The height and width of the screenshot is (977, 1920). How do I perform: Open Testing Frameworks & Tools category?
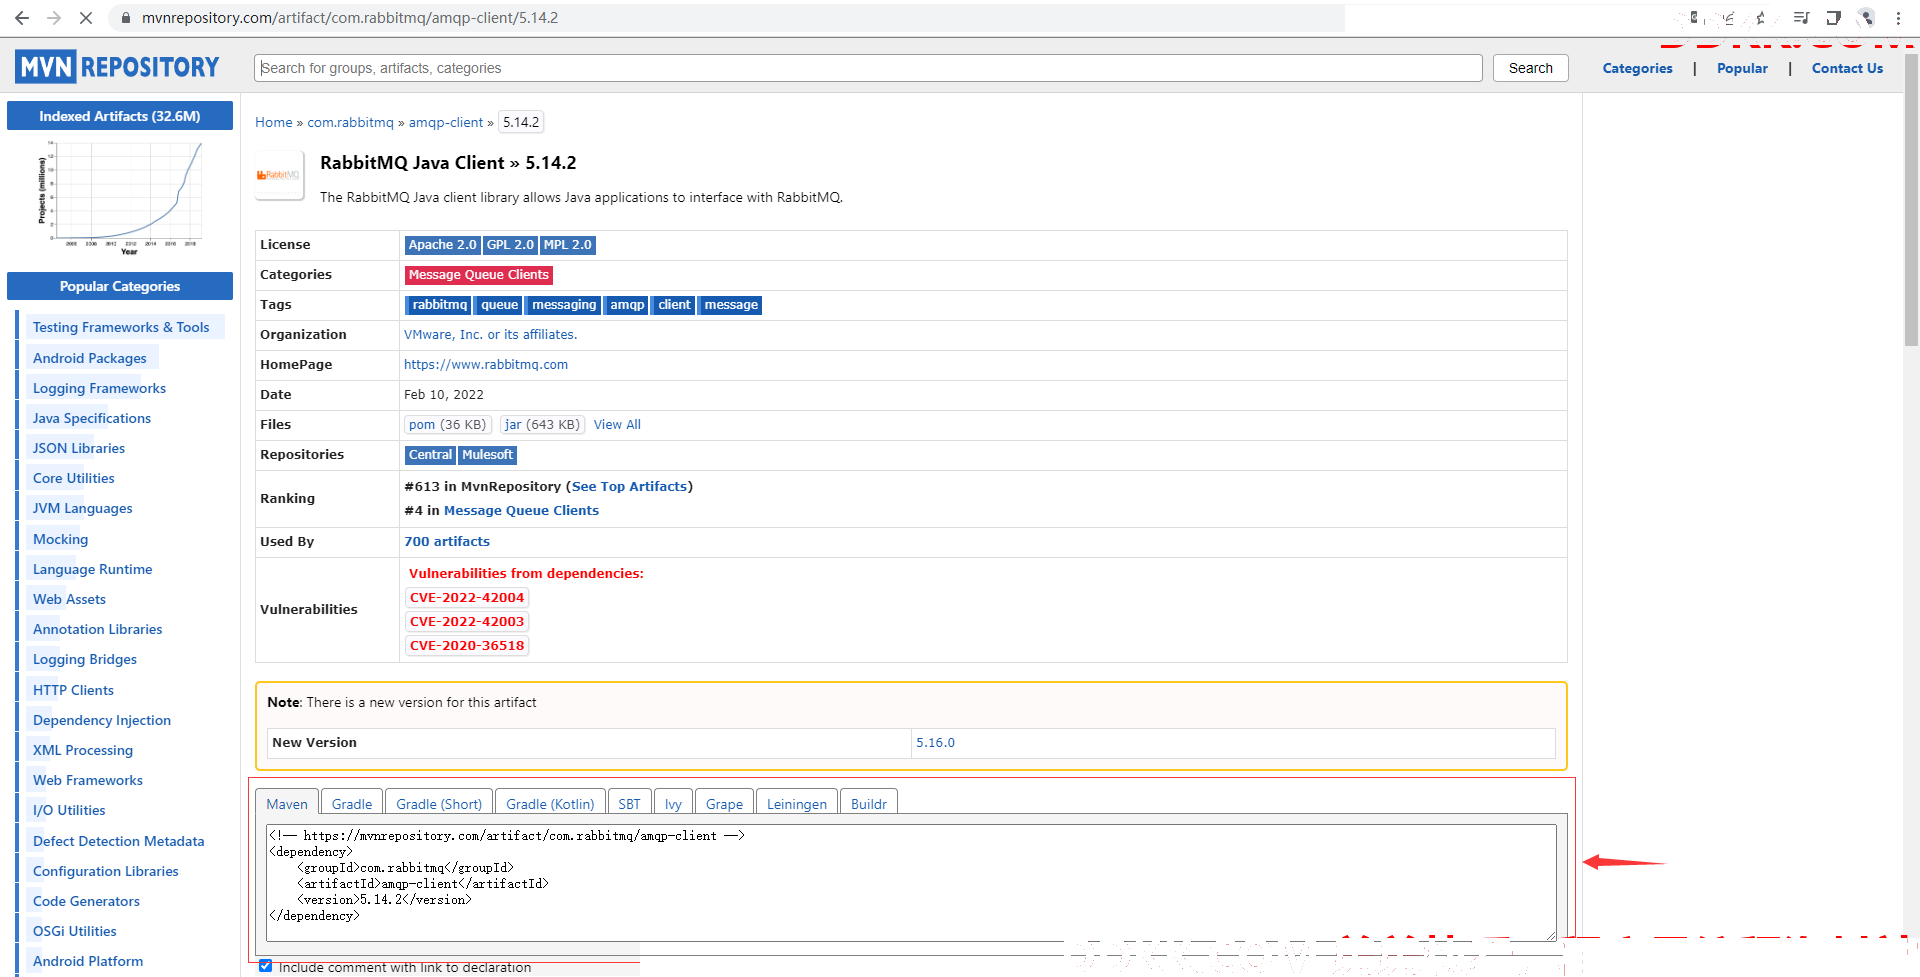(121, 327)
